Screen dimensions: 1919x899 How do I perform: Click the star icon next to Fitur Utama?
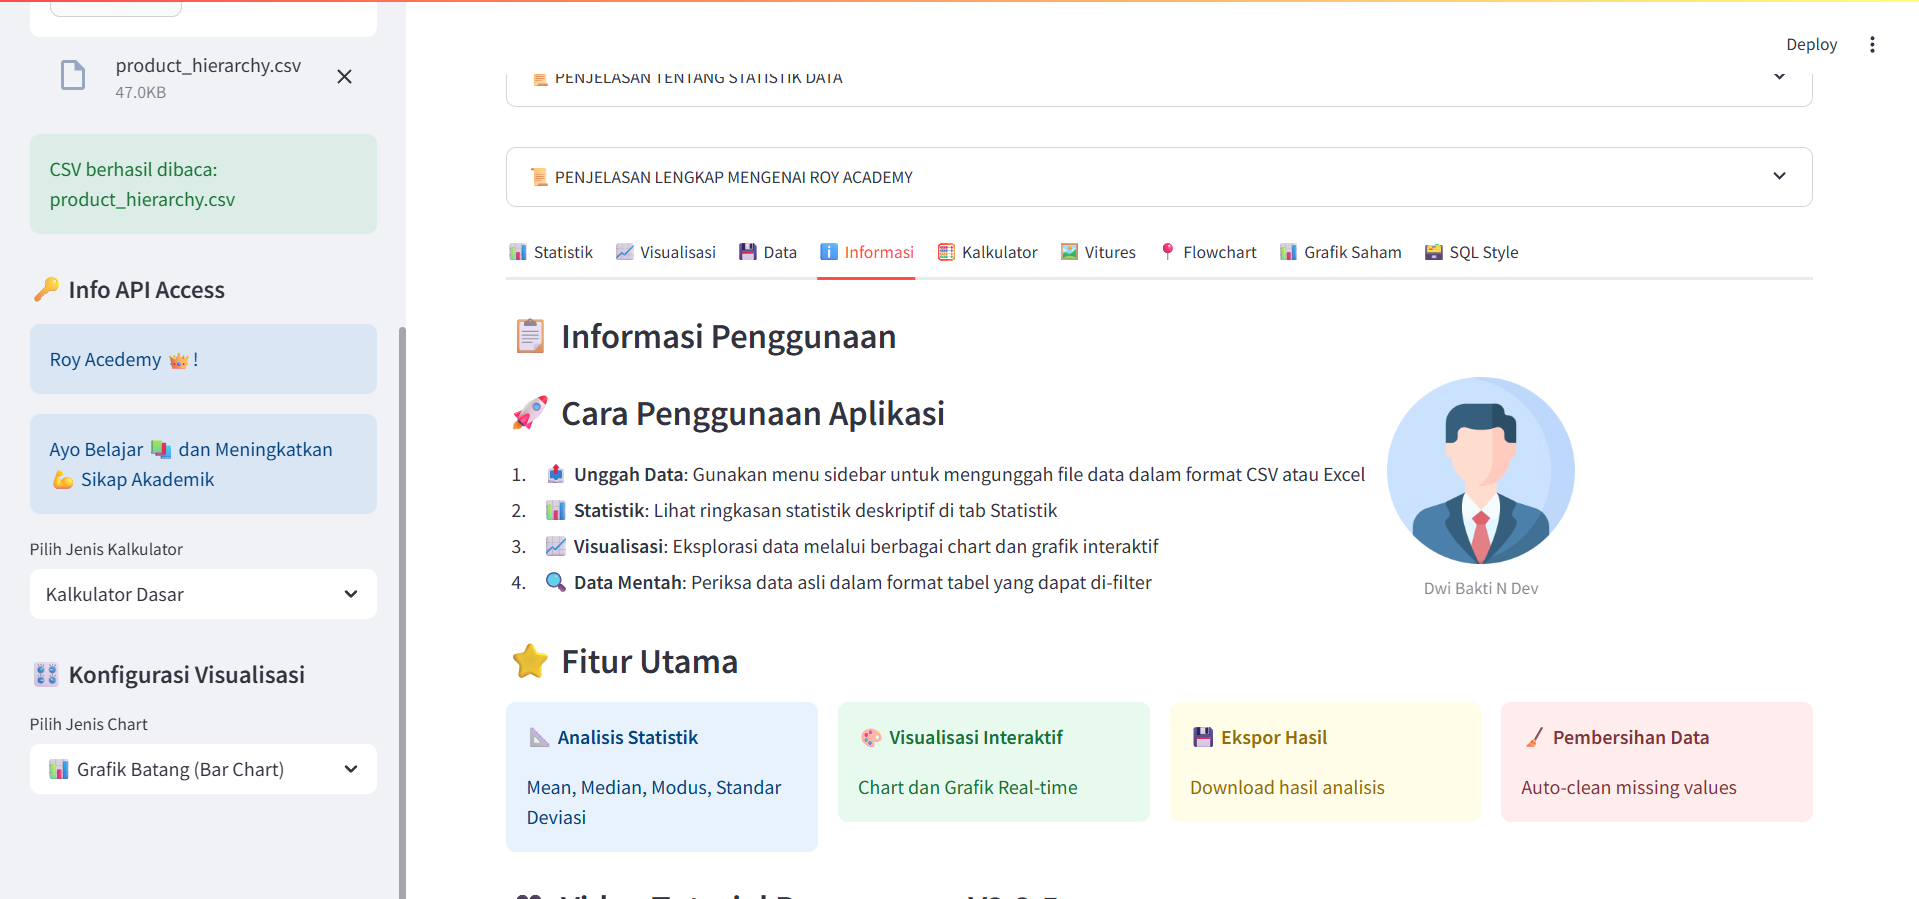click(530, 661)
